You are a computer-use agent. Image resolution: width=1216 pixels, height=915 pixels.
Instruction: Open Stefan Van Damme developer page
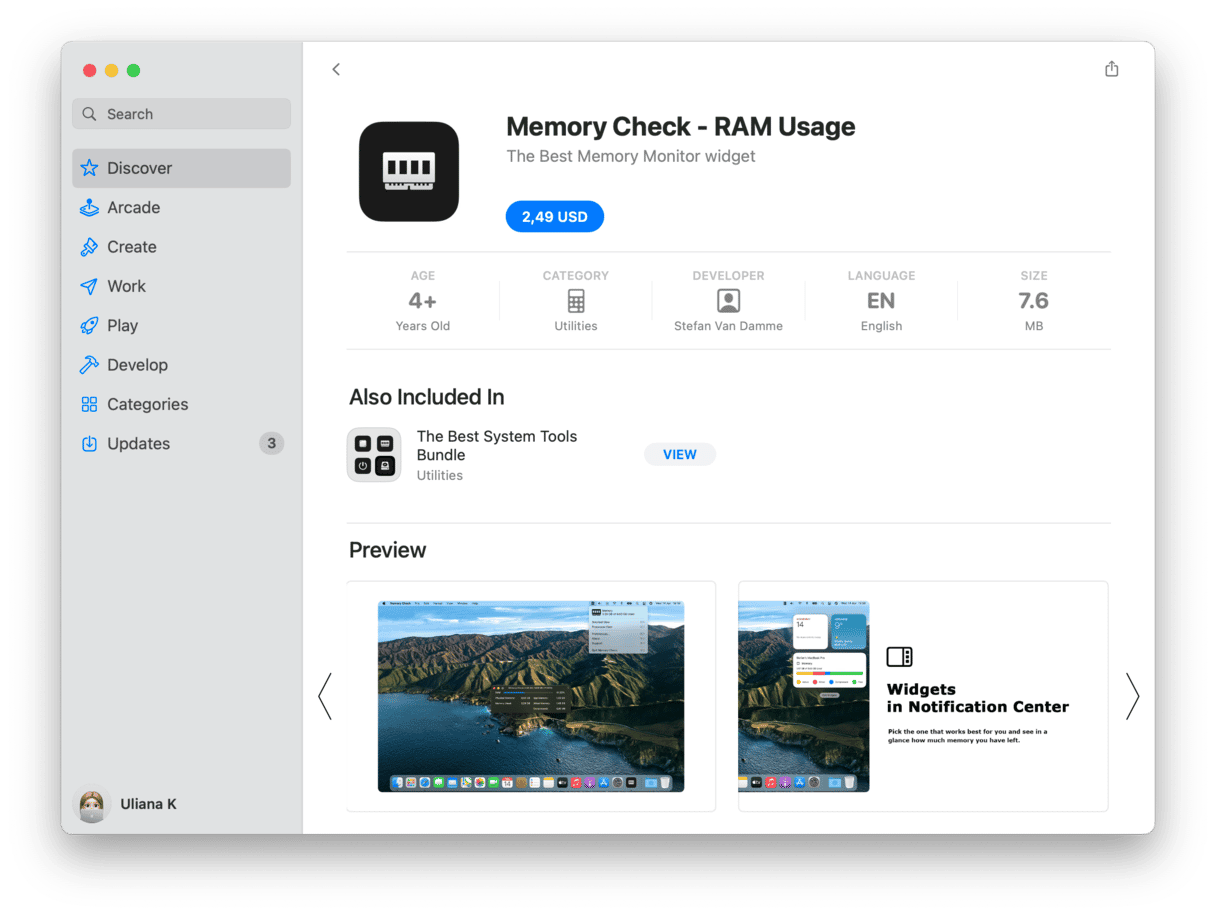728,326
